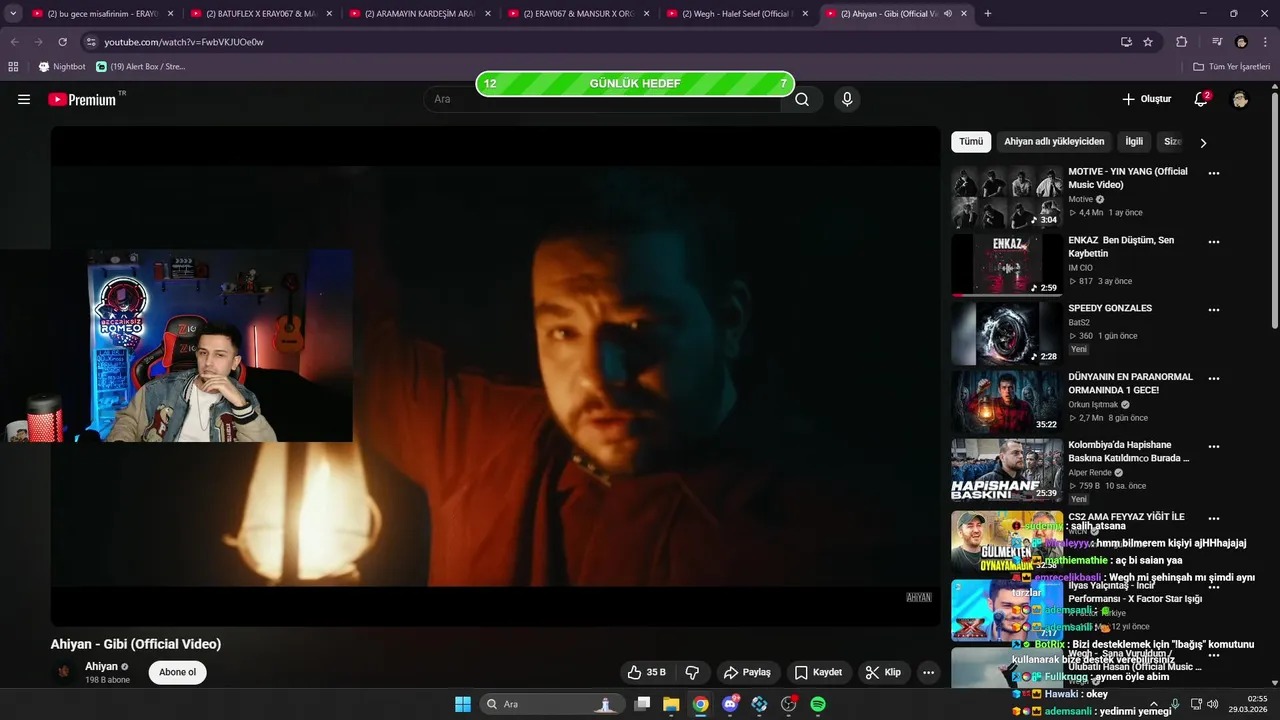Open the Chrome extensions puzzle icon
1280x720 pixels.
tap(1181, 42)
